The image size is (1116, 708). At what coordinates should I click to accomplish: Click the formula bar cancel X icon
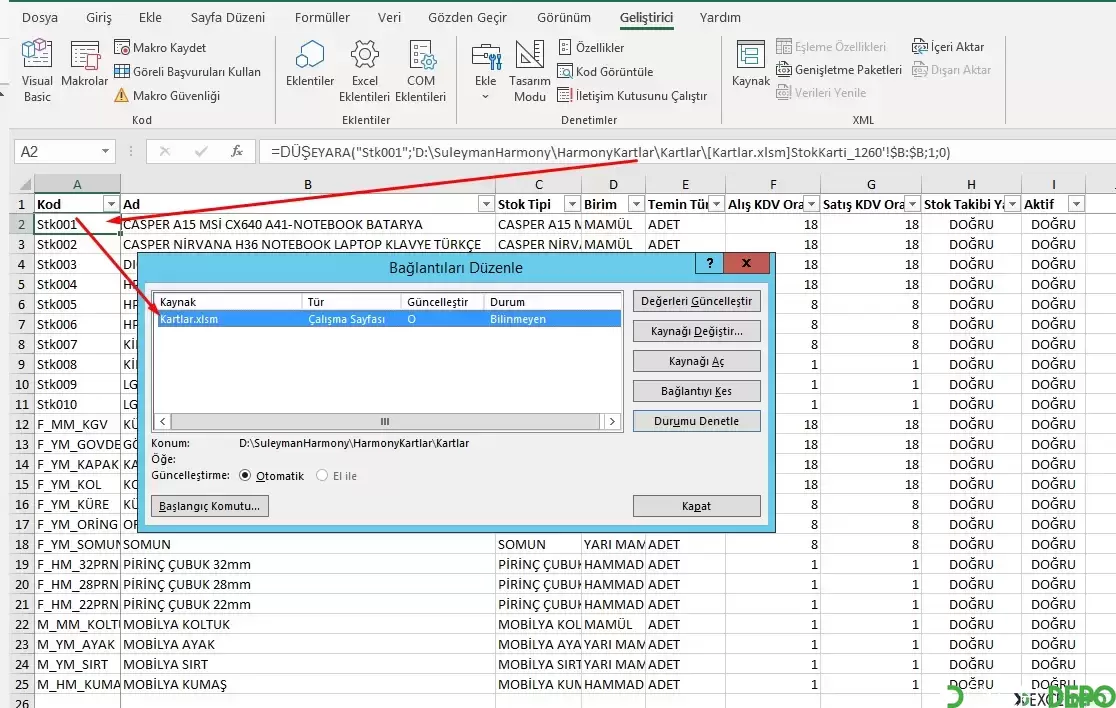point(164,152)
